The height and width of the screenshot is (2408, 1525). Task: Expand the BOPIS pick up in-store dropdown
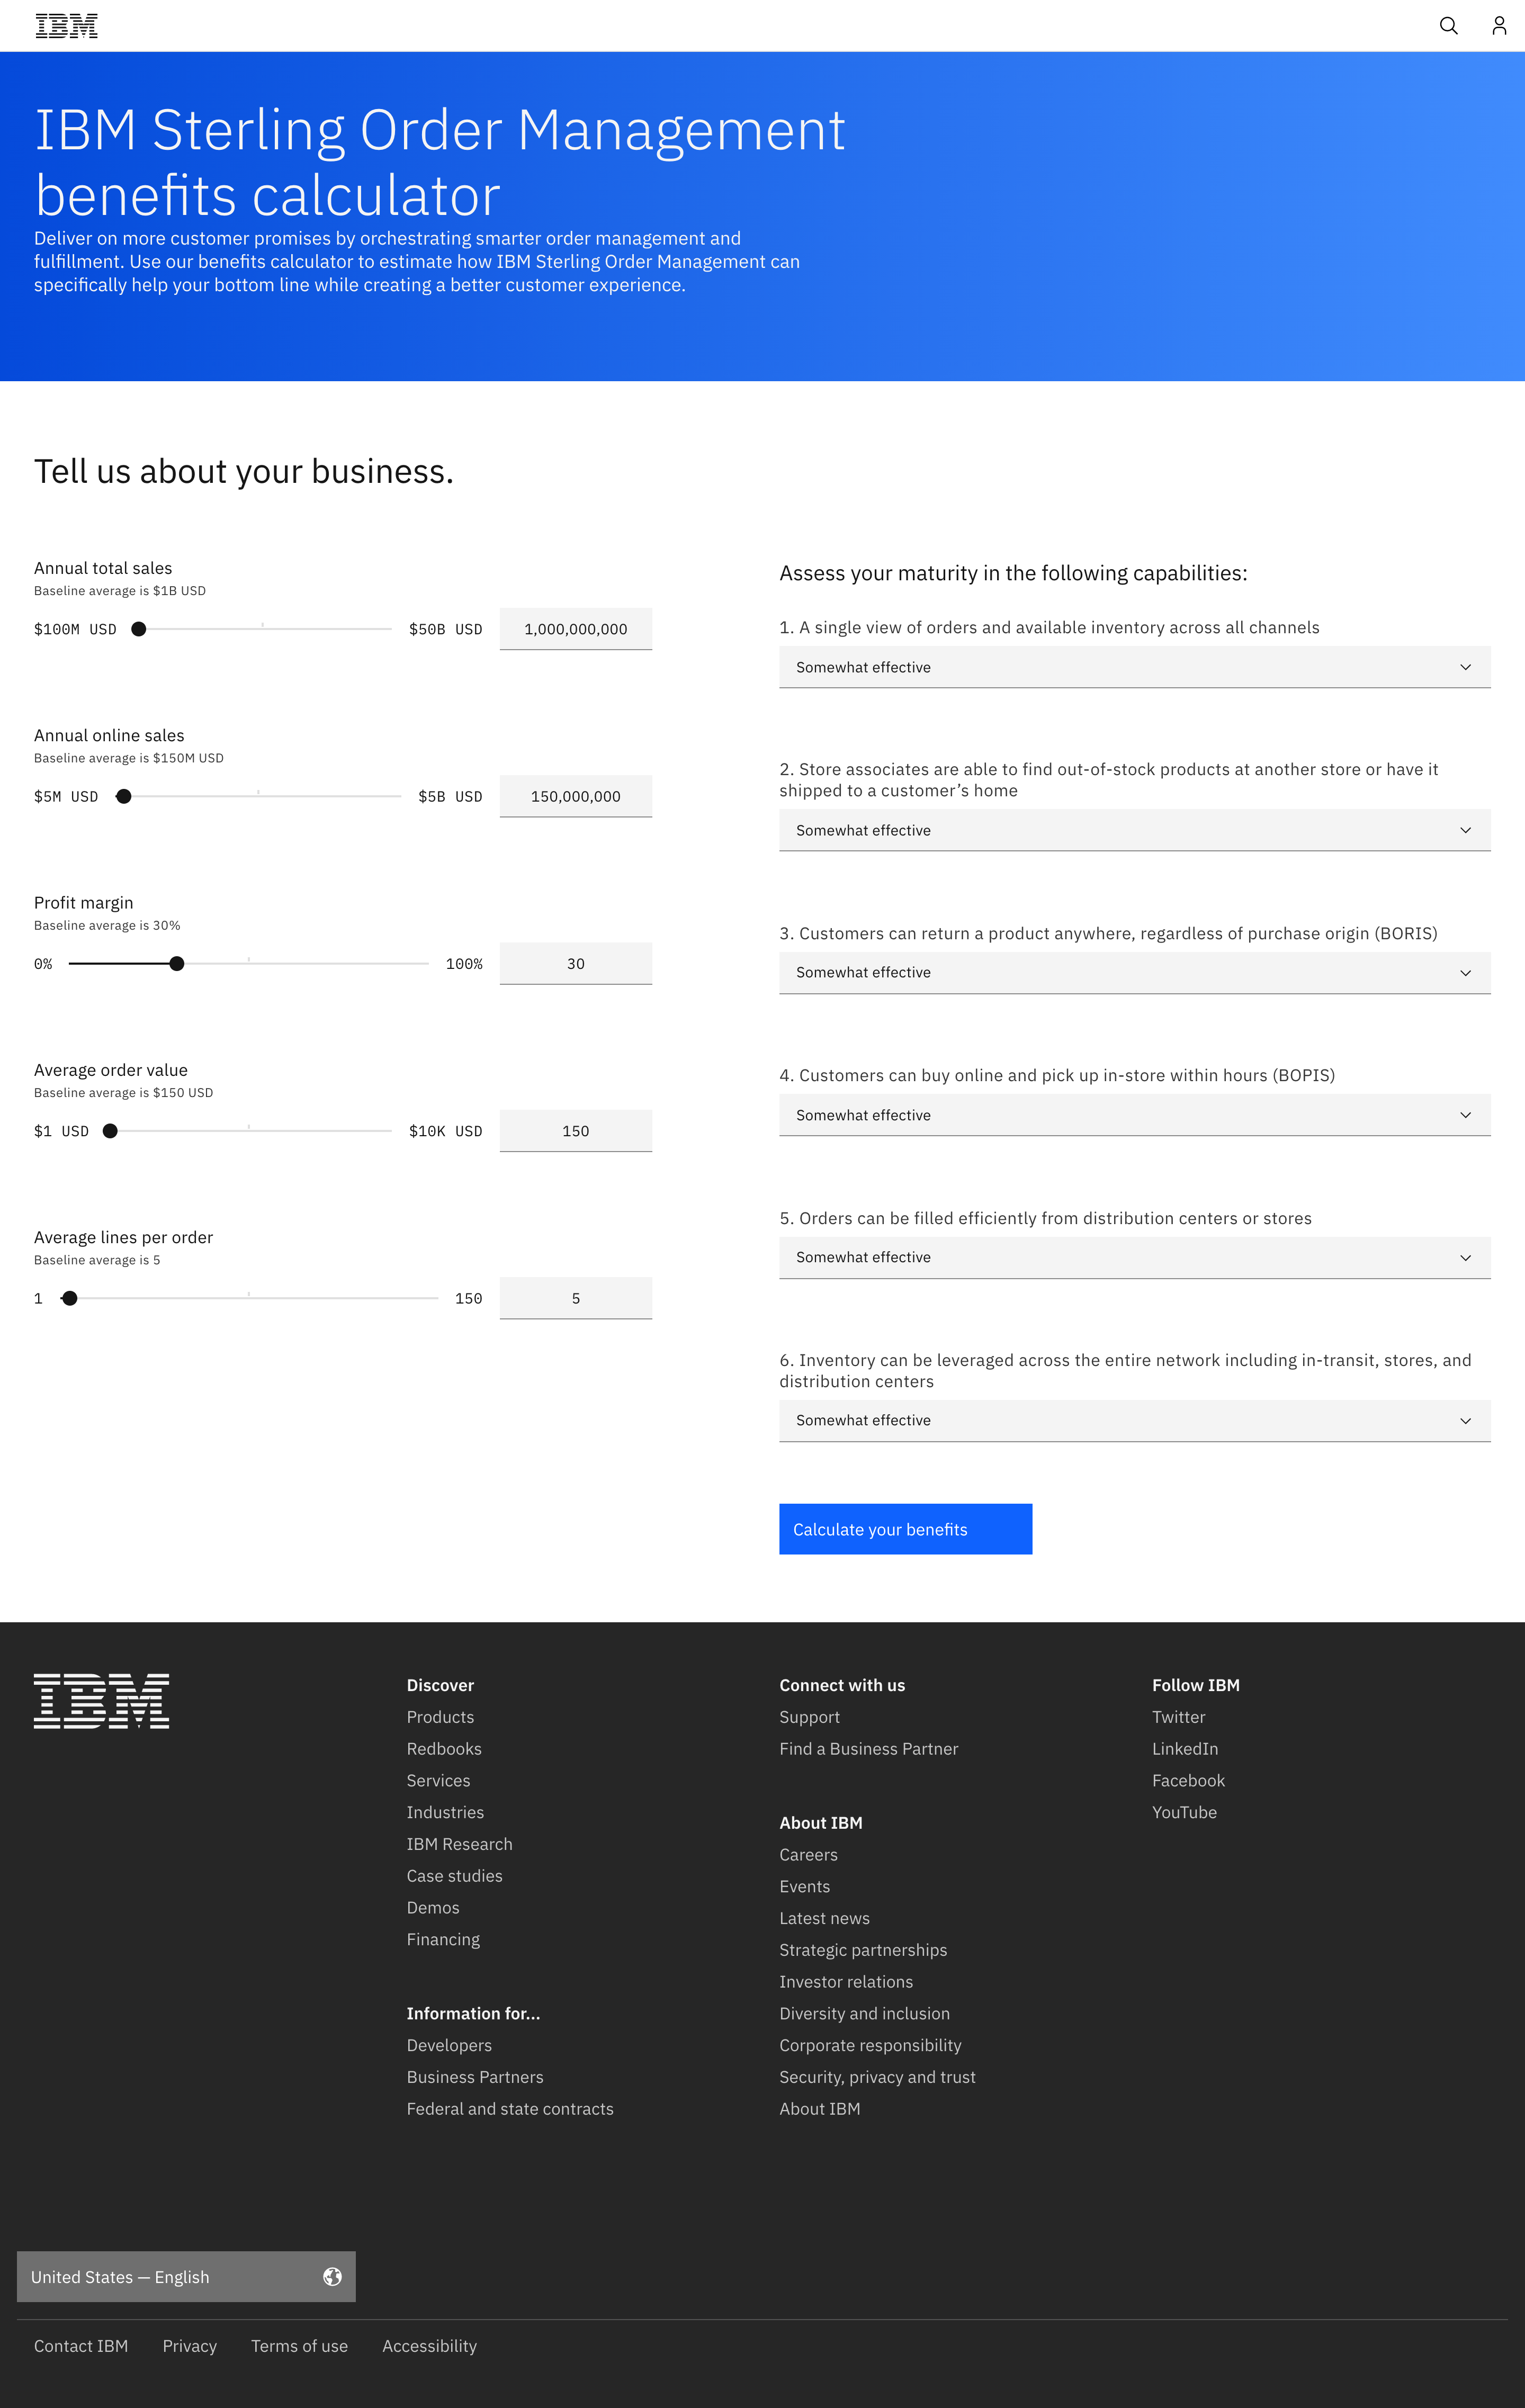(x=1134, y=1115)
